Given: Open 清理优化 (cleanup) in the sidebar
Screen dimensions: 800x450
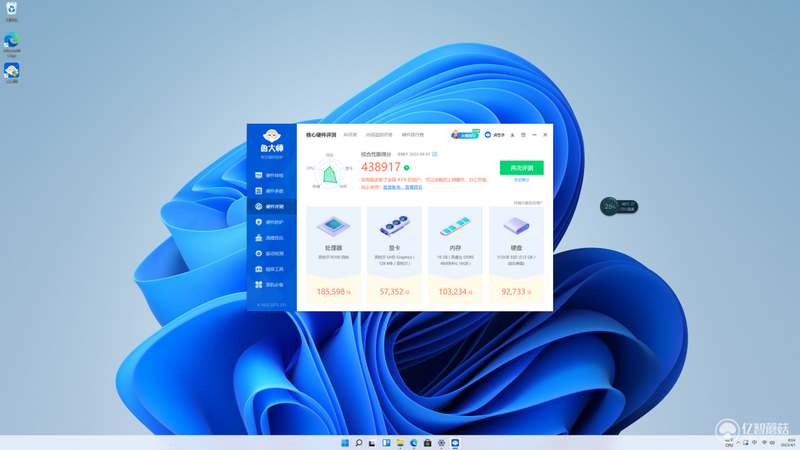Looking at the screenshot, I should (271, 238).
